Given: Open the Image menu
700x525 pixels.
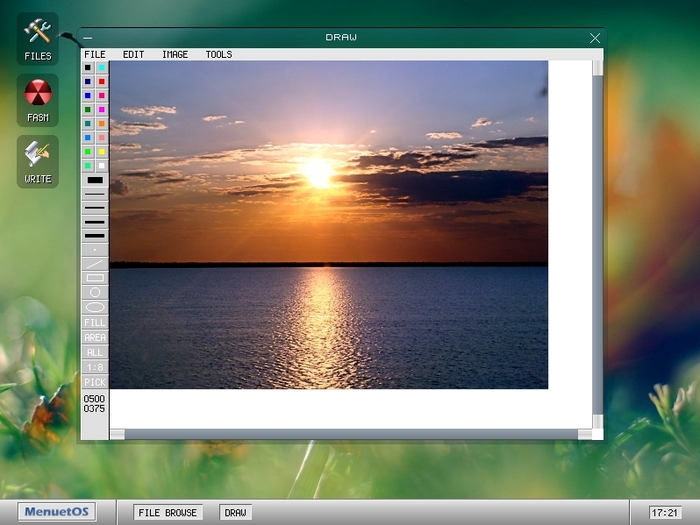Looking at the screenshot, I should (175, 54).
